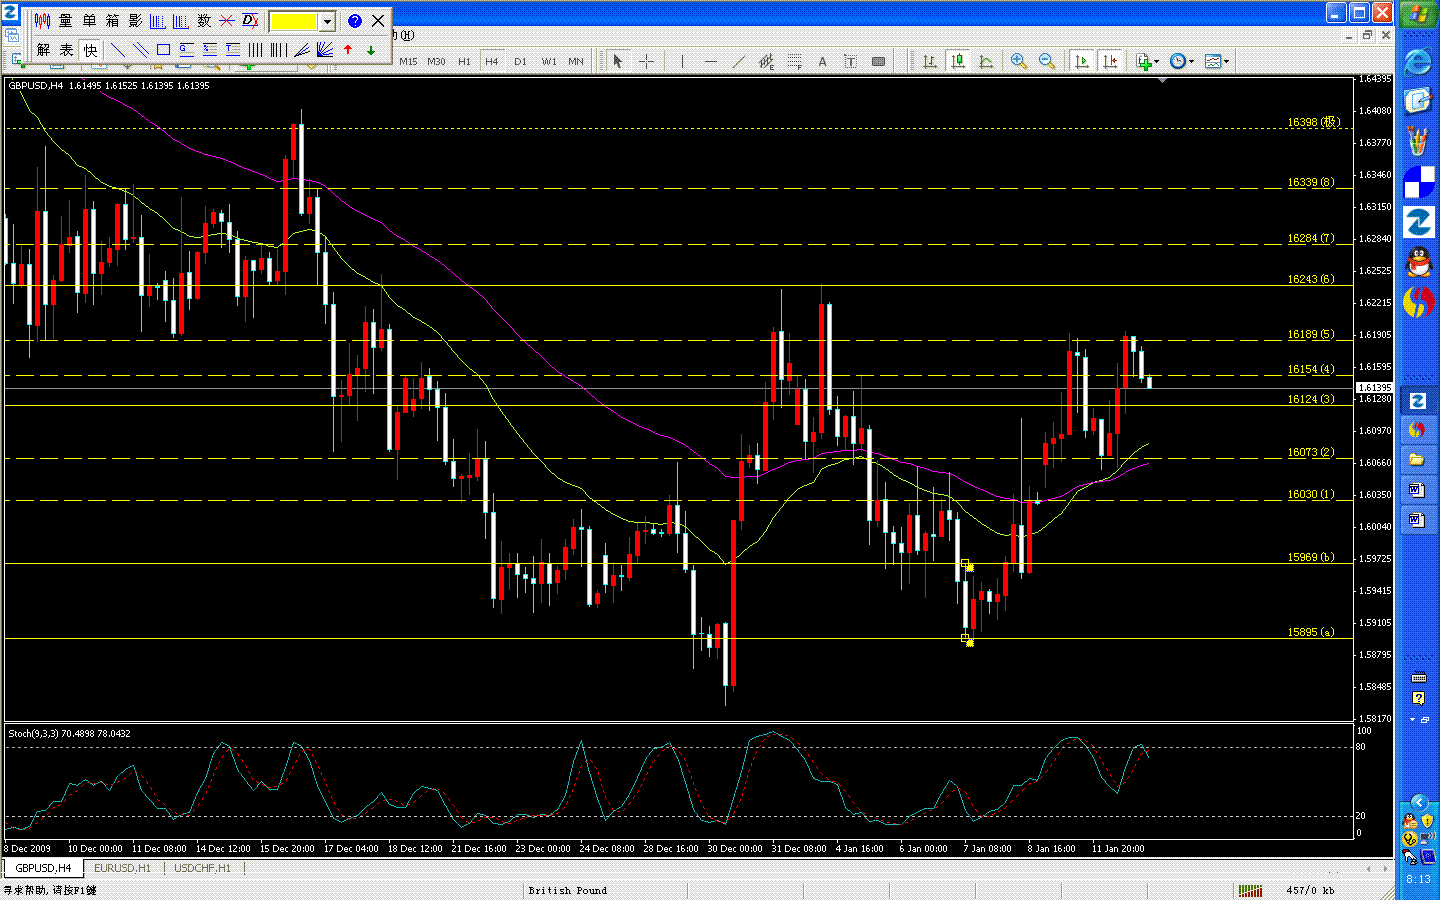This screenshot has width=1440, height=900.
Task: Click the D-with-red-X delete icon
Action: pyautogui.click(x=250, y=21)
